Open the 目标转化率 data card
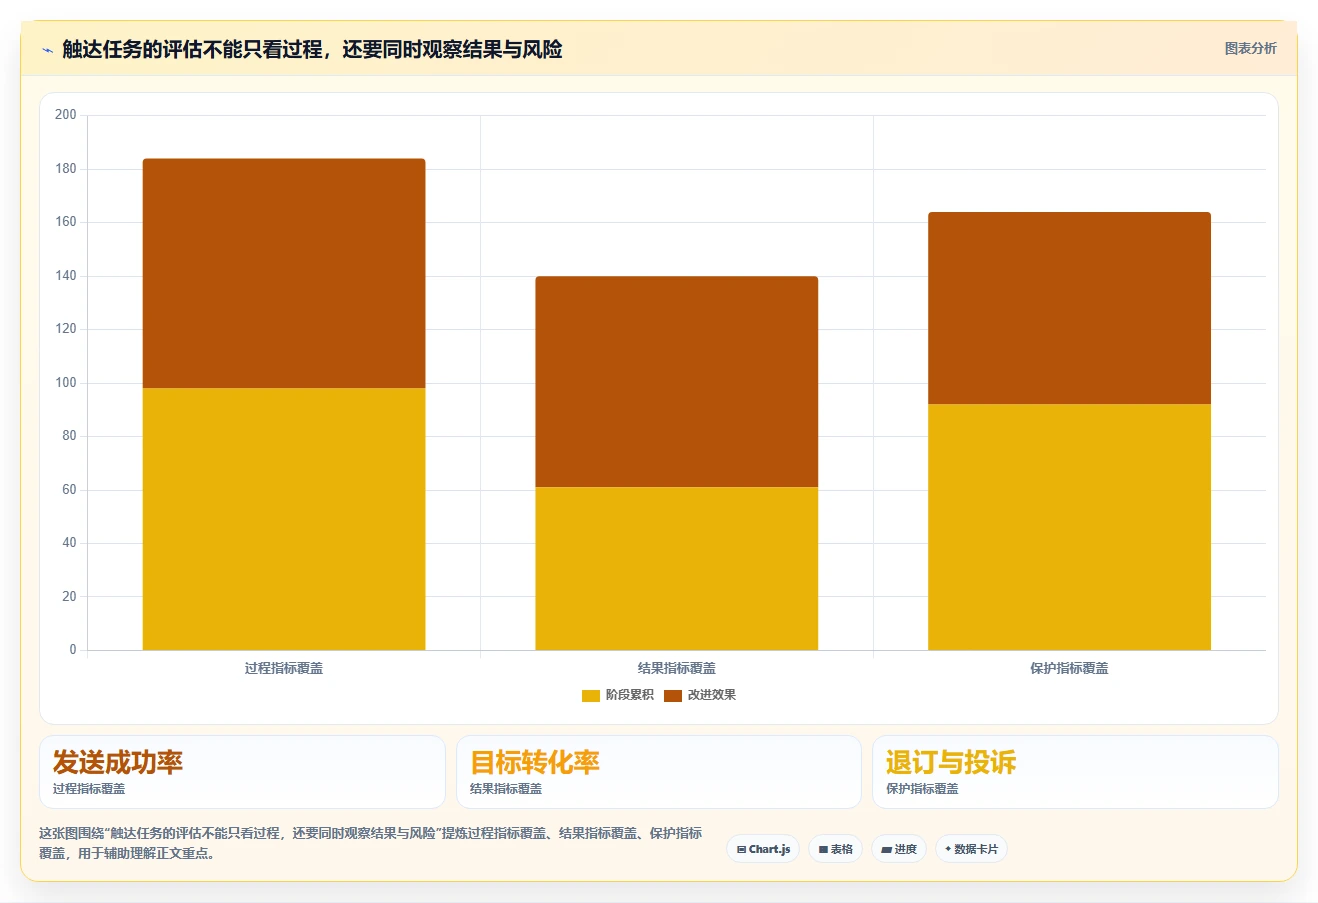This screenshot has height=903, width=1318. (x=659, y=772)
